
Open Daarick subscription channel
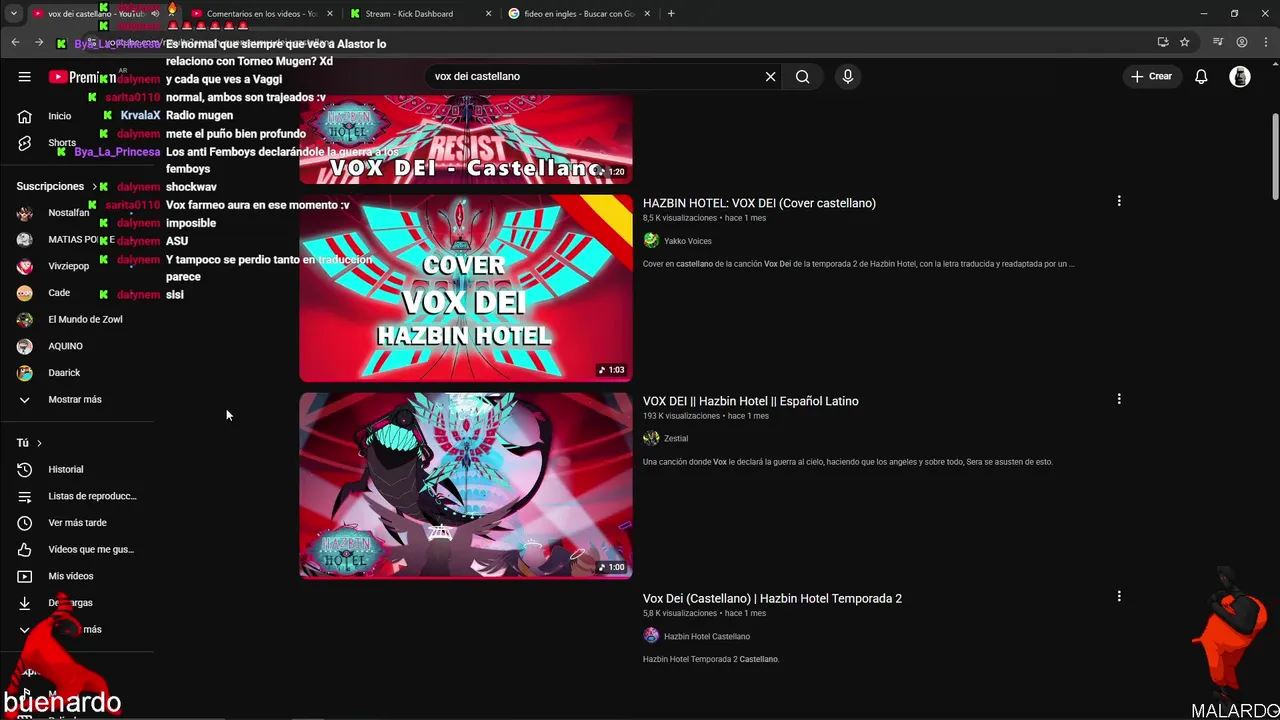(64, 372)
